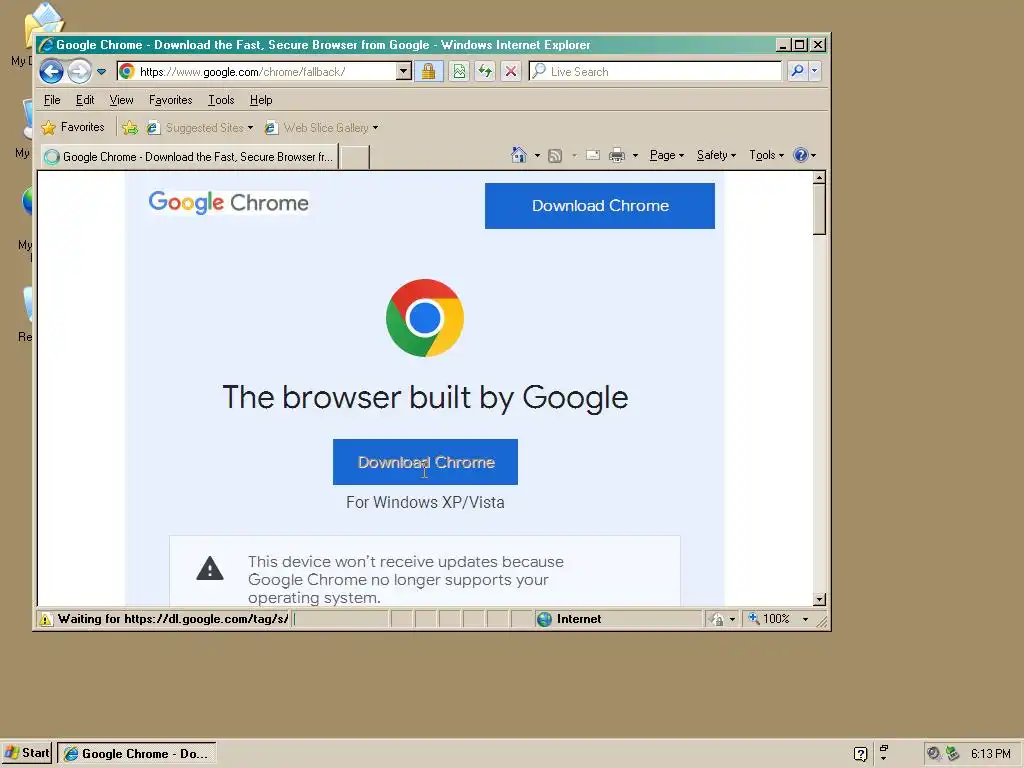1024x768 pixels.
Task: Open the Tools command bar menu
Action: click(x=767, y=155)
